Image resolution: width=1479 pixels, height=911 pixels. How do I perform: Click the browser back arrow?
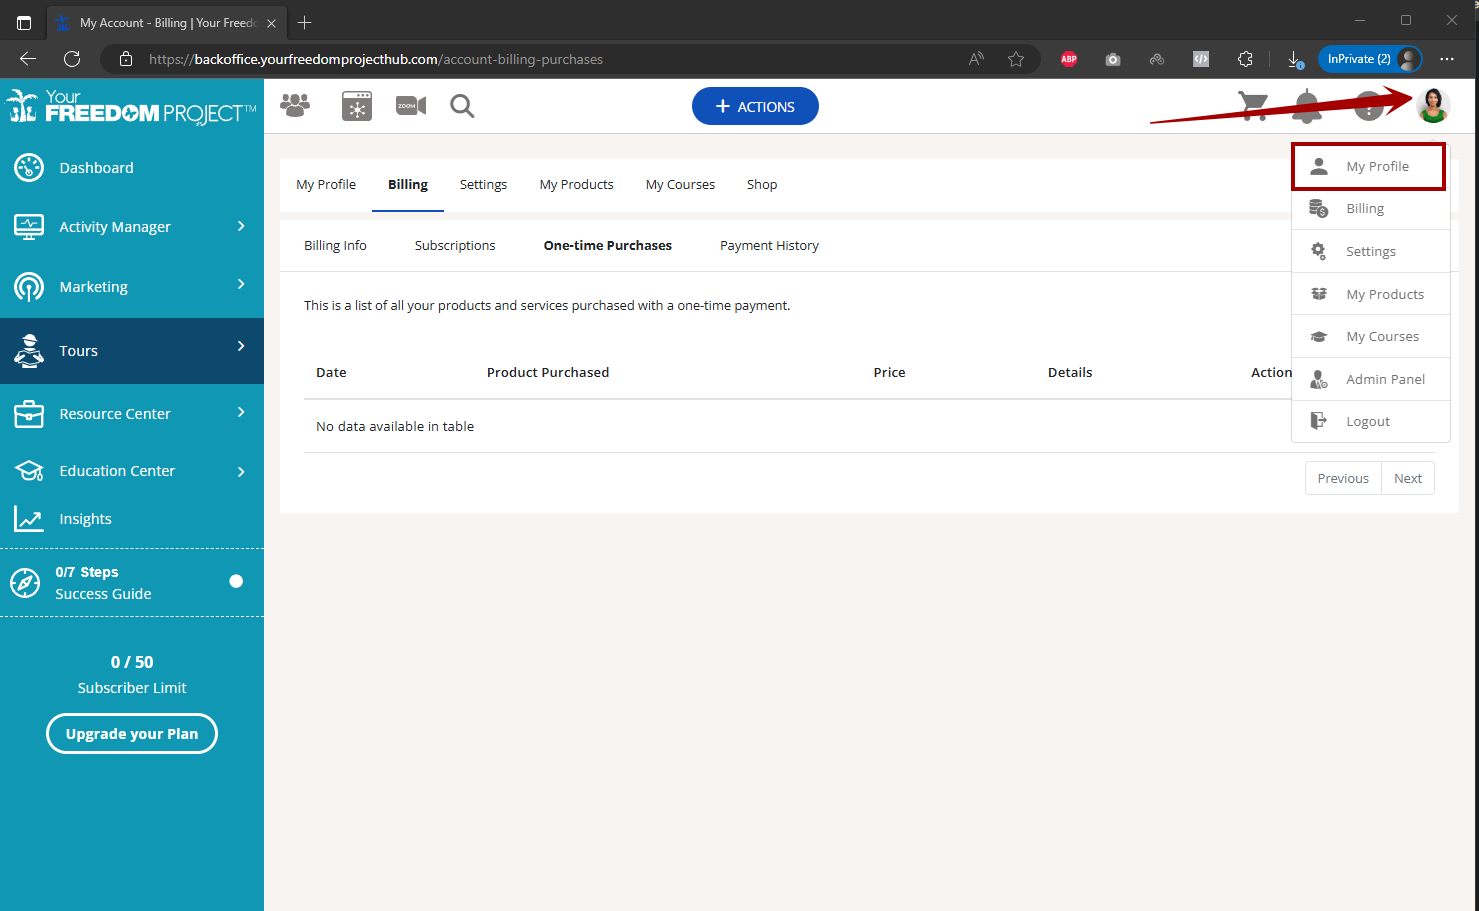[x=28, y=59]
